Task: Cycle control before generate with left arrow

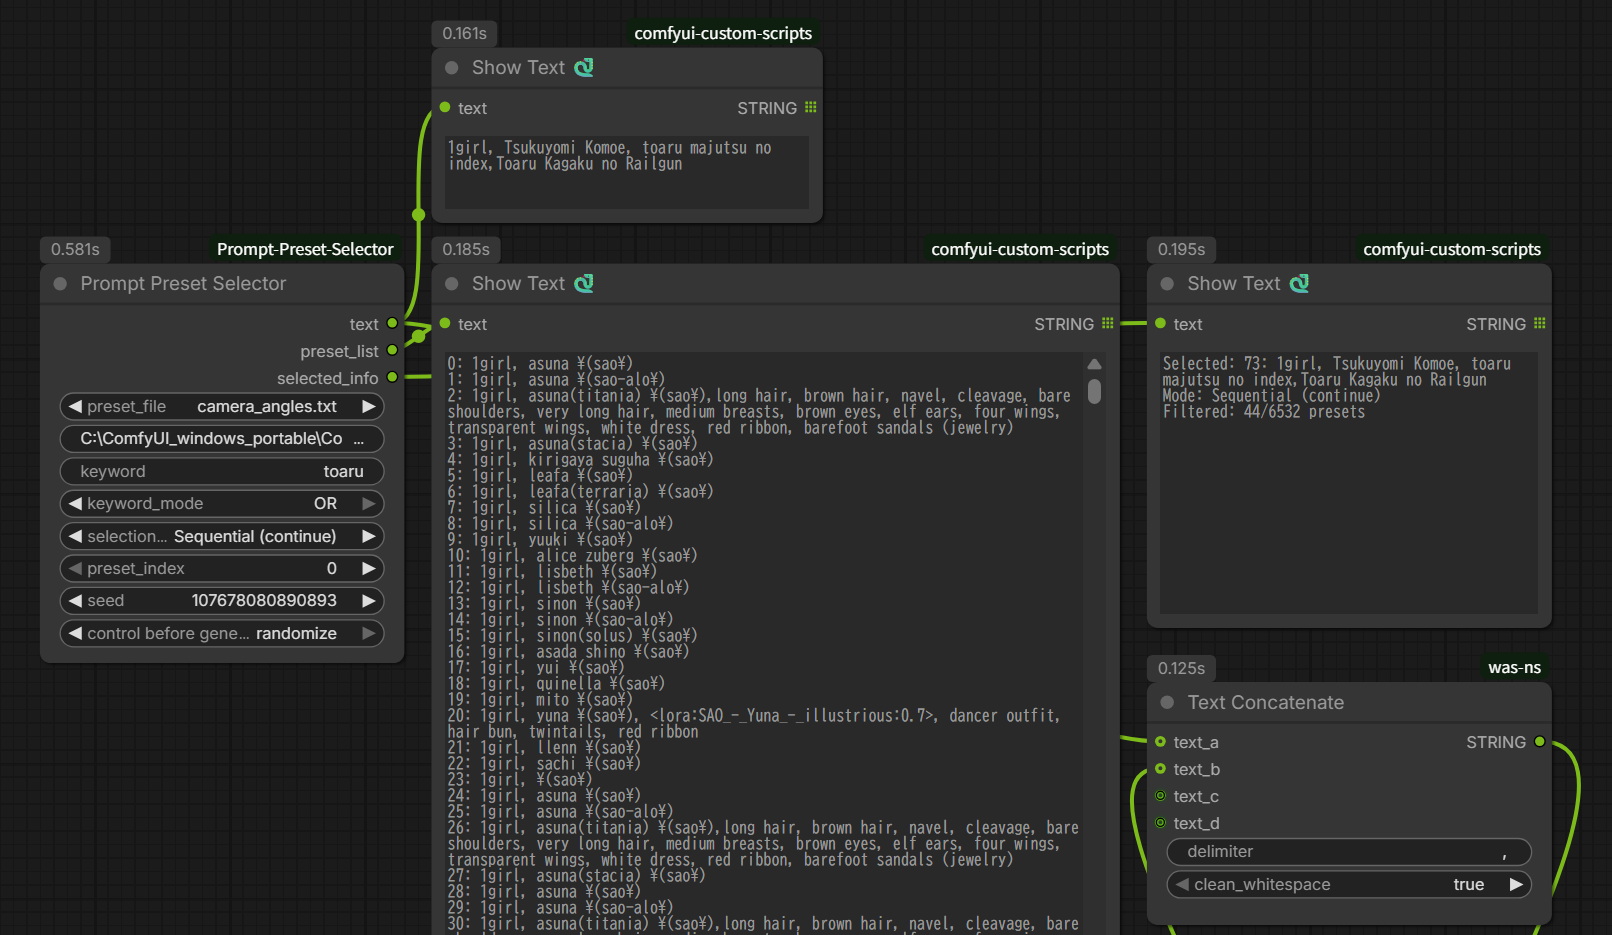Action: coord(75,633)
